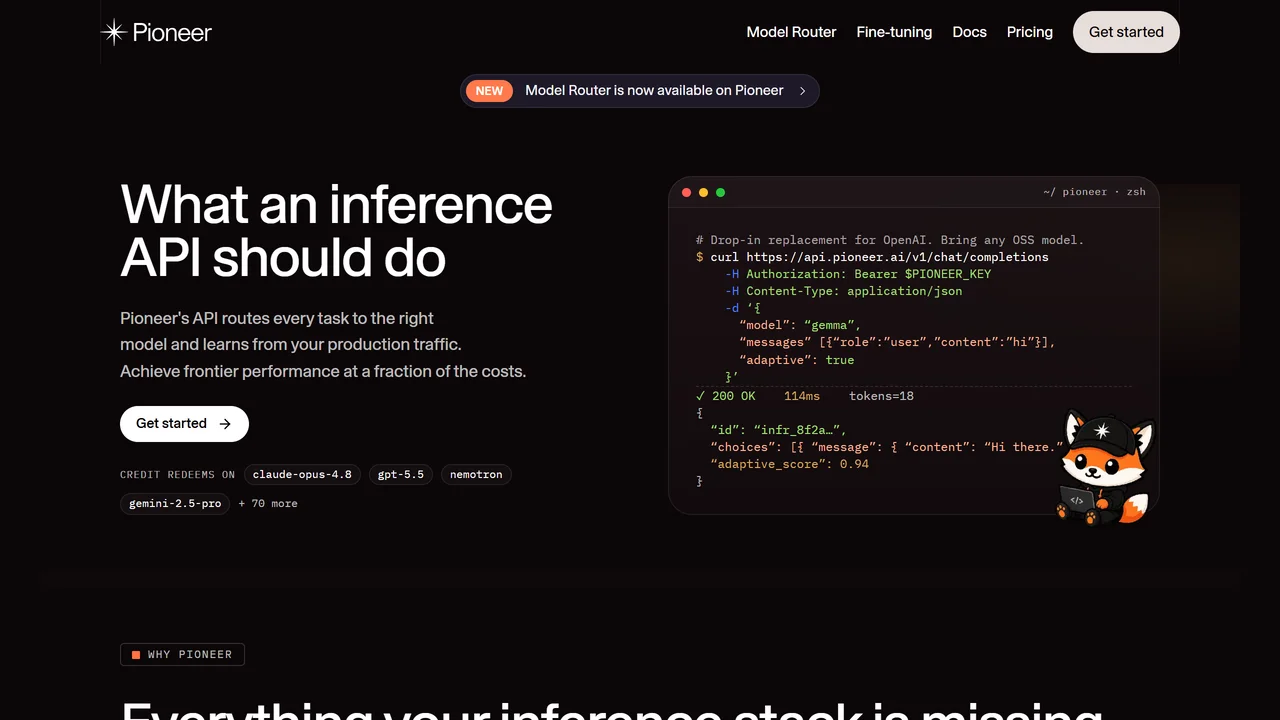
Task: Open the NEW Model Router announcement banner
Action: [640, 91]
